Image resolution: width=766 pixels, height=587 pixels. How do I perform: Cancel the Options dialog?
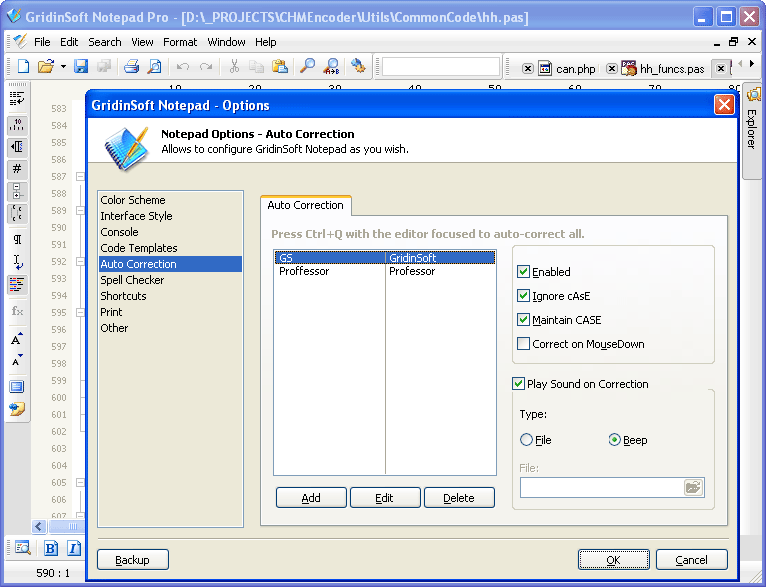pos(692,560)
